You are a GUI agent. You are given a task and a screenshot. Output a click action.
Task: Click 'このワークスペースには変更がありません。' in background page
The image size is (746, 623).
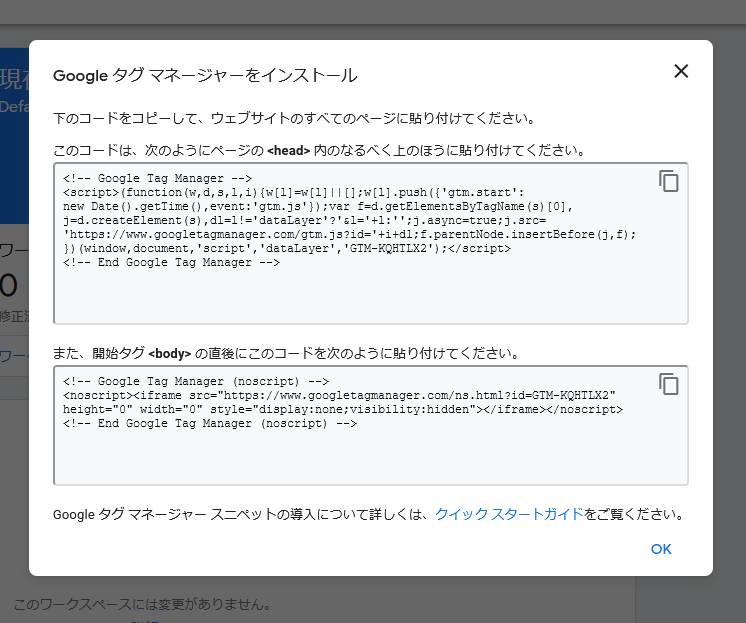pos(142,604)
